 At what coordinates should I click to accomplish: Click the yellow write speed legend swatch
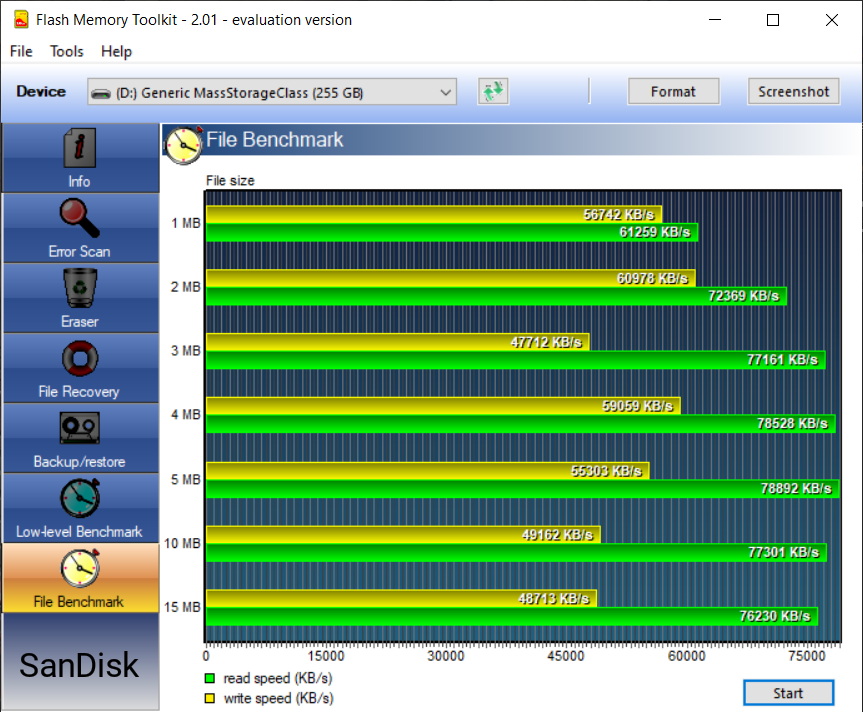point(210,698)
